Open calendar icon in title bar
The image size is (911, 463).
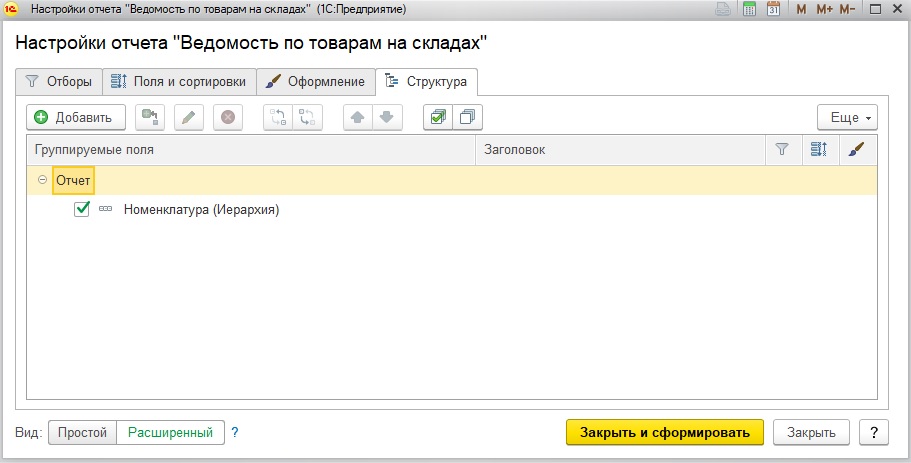coord(773,9)
